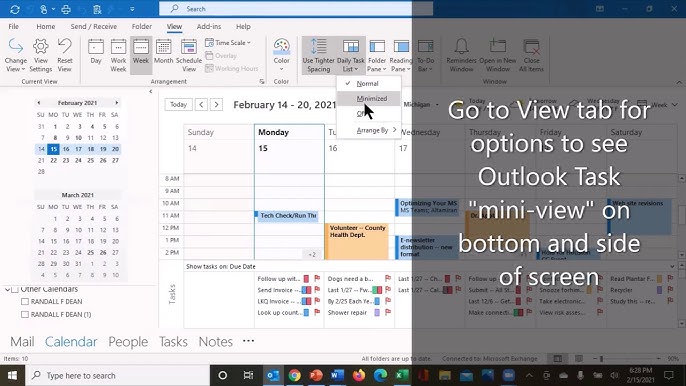The width and height of the screenshot is (686, 386).
Task: Go to next week arrow
Action: pos(216,105)
